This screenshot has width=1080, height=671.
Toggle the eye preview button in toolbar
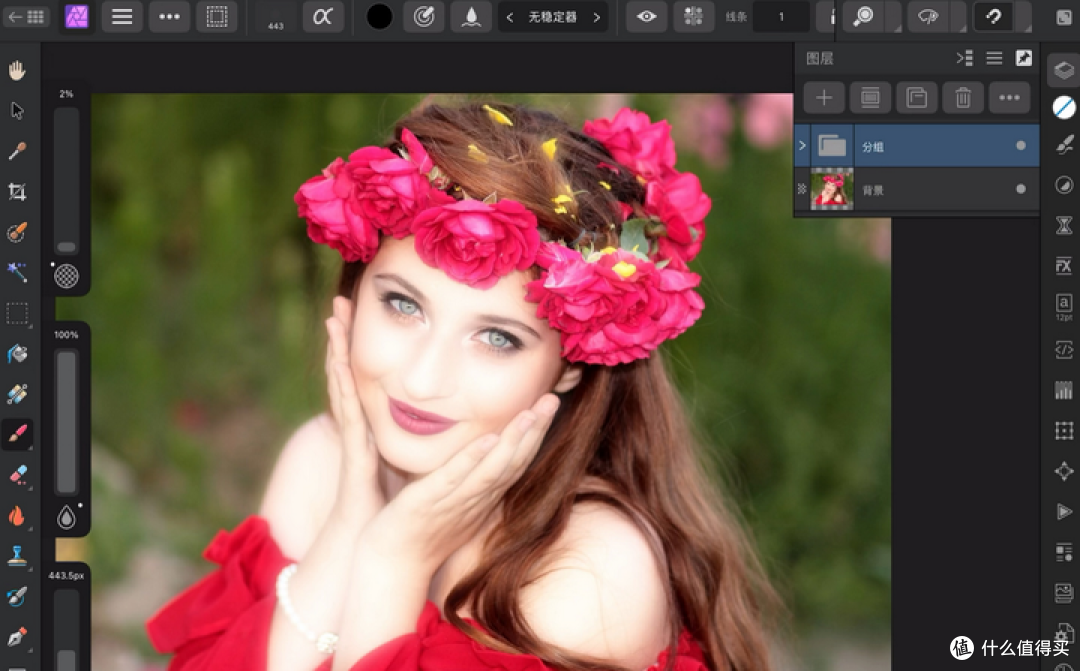646,17
